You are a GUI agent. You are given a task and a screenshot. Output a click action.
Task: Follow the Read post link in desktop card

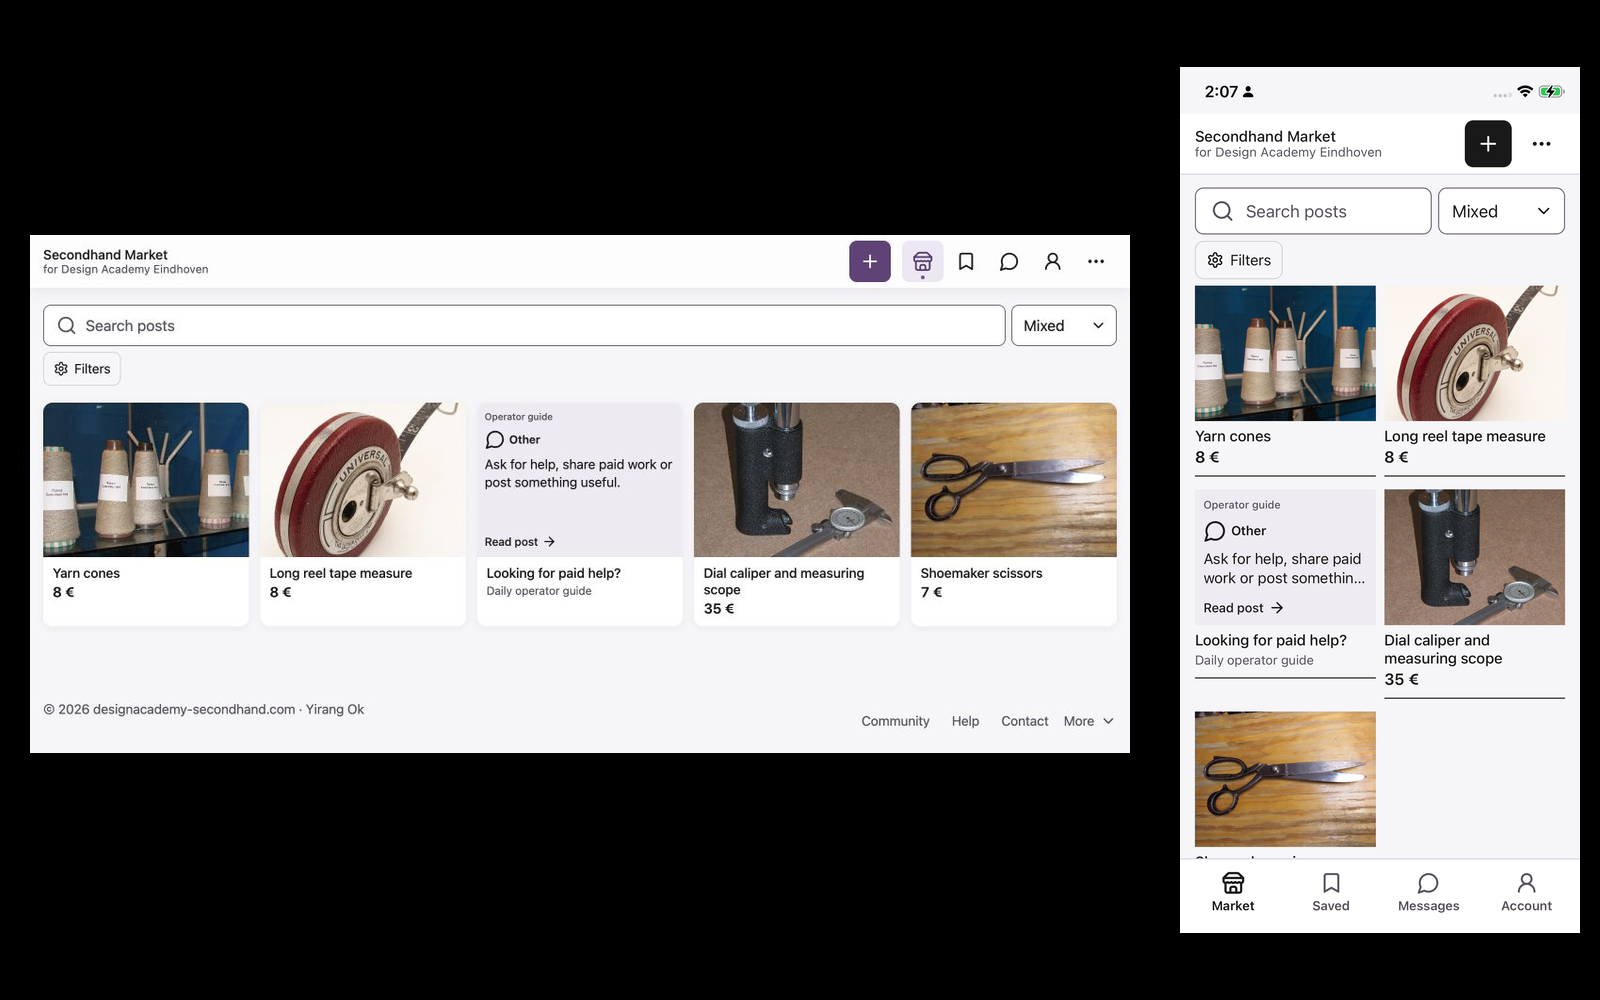[520, 542]
